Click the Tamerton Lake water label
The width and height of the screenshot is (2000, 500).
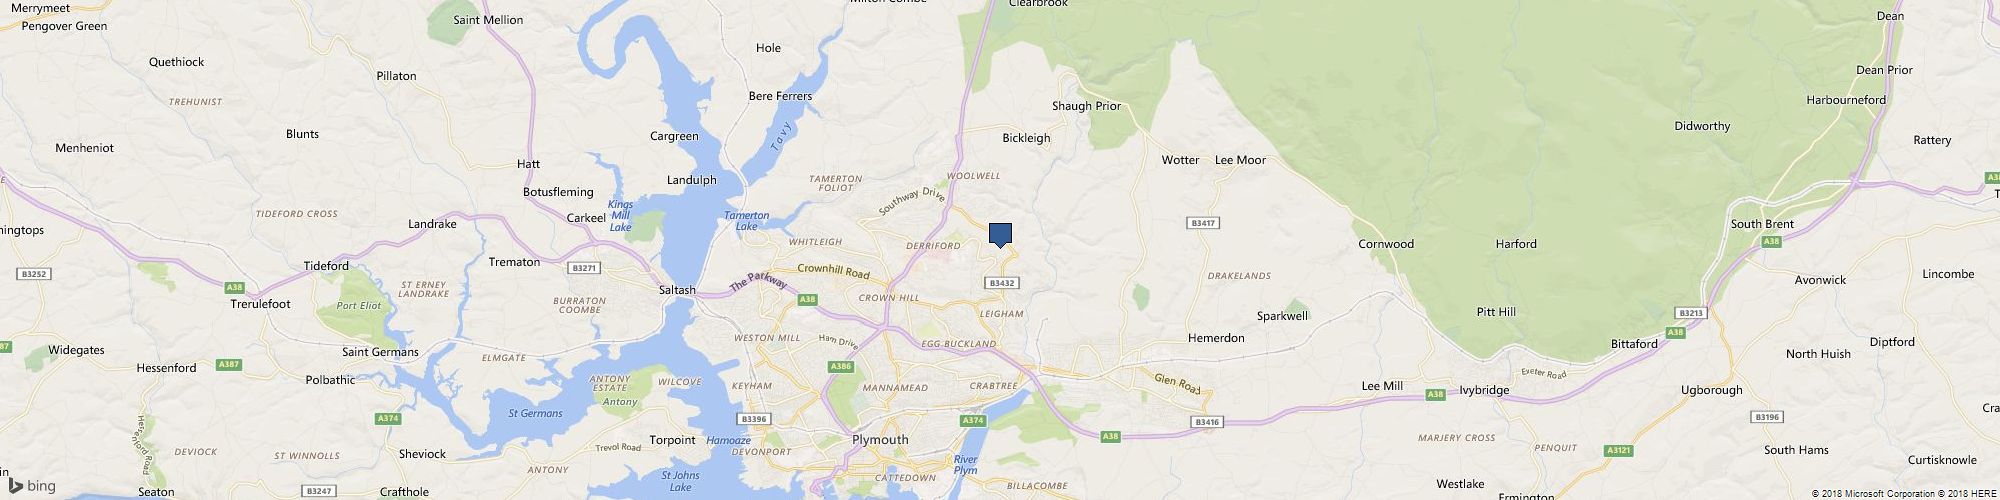746,221
